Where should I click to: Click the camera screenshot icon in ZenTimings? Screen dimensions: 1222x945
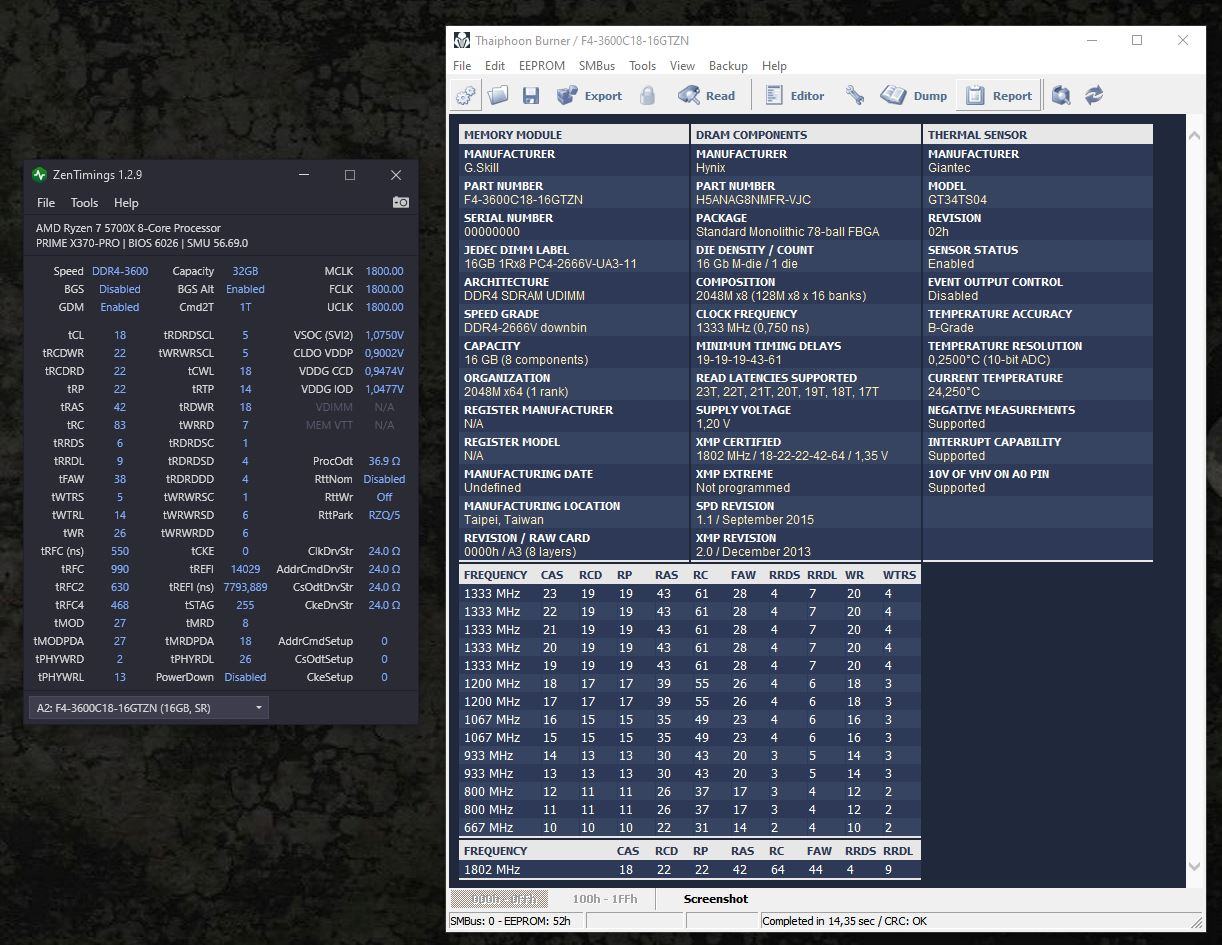pyautogui.click(x=401, y=202)
